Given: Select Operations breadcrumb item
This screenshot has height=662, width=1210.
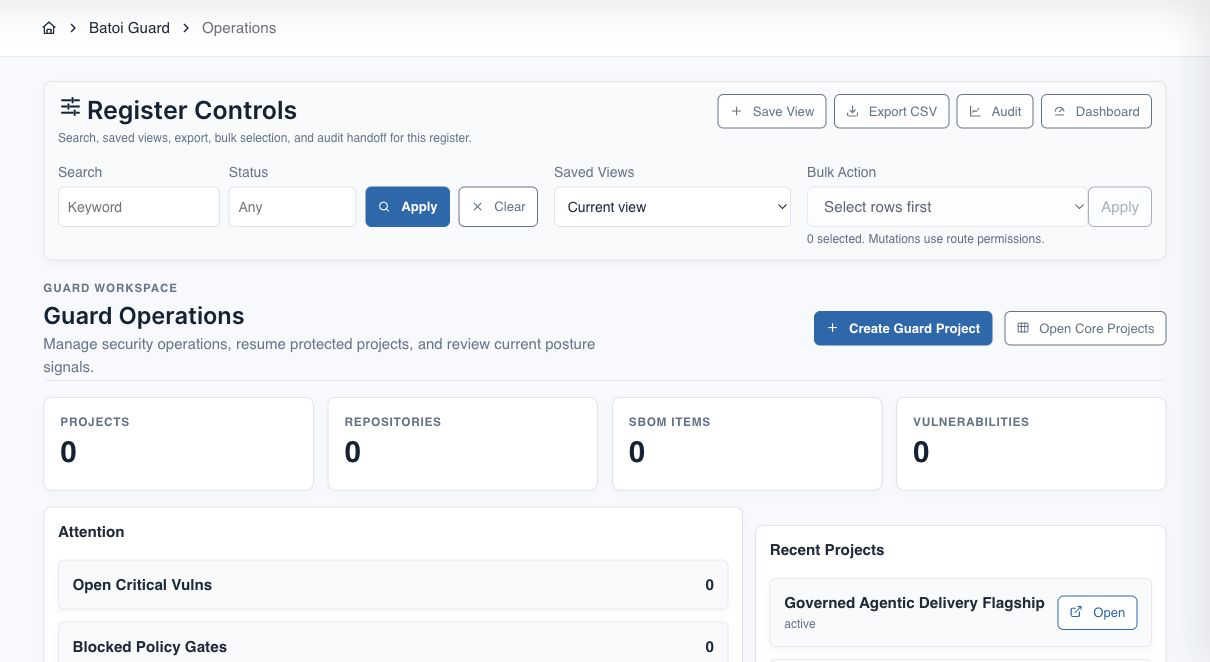Looking at the screenshot, I should click(239, 28).
